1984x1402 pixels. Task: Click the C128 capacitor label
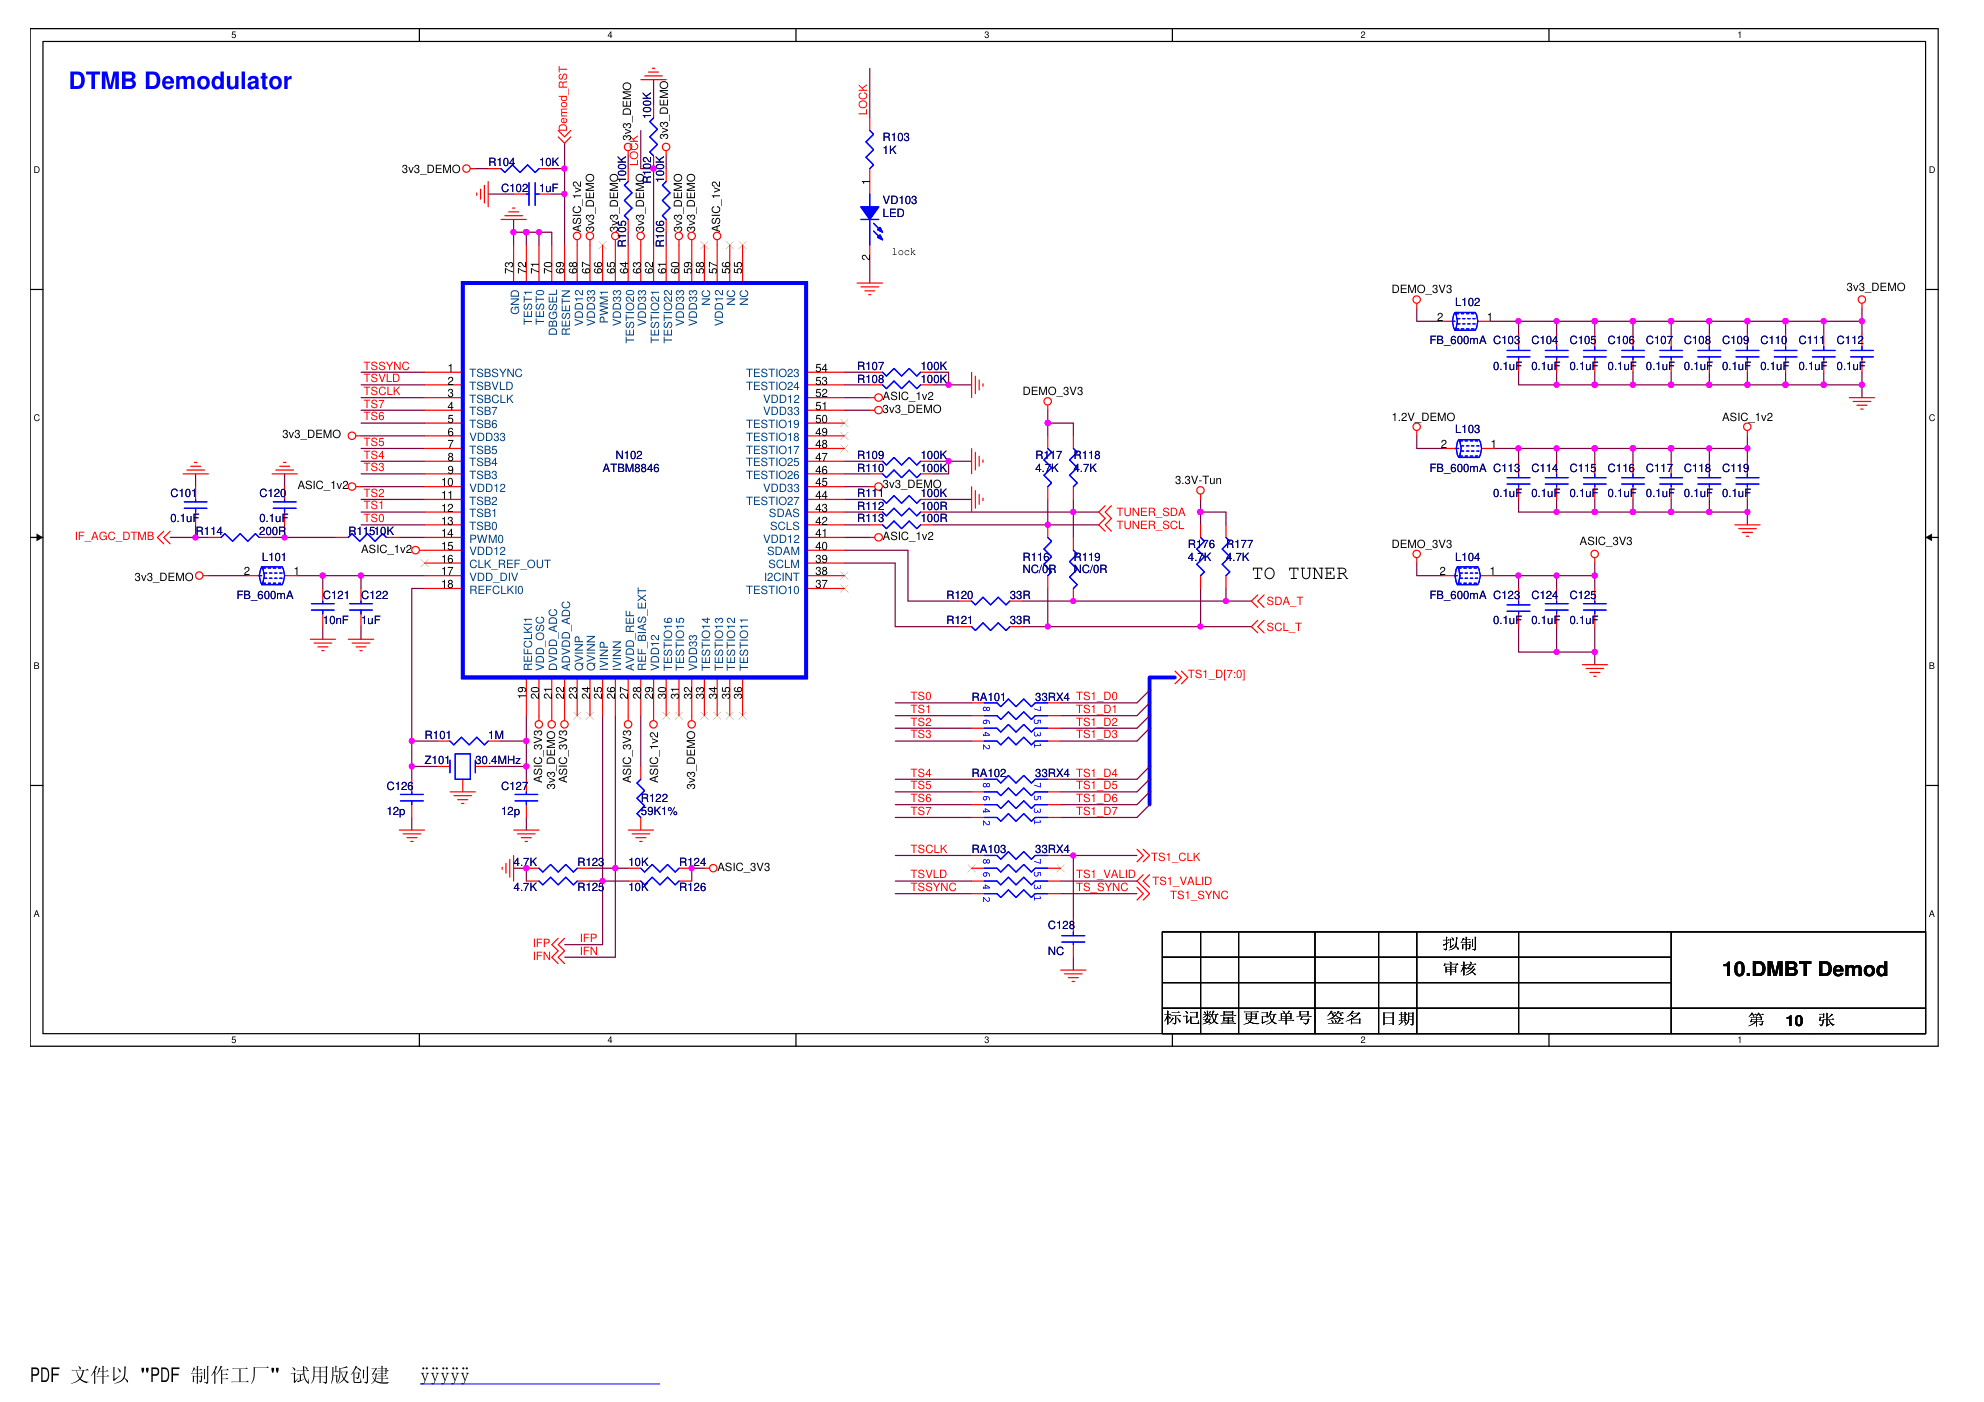pos(1061,925)
